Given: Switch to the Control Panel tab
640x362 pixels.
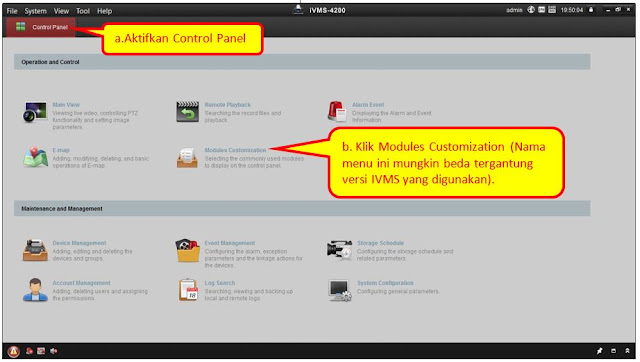Looking at the screenshot, I should click(41, 27).
